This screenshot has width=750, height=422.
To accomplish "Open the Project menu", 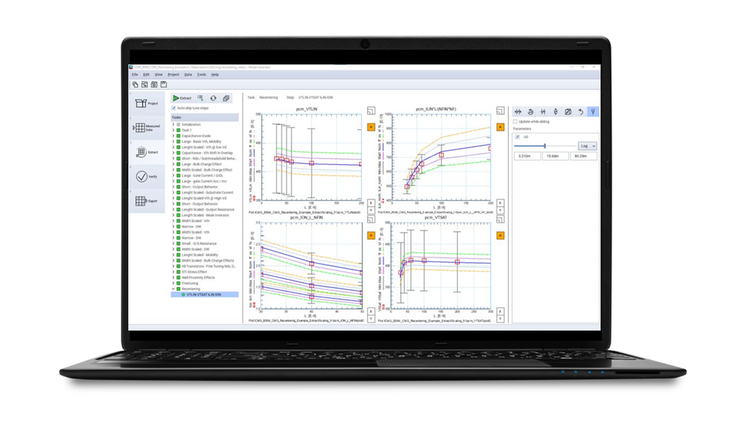I will click(x=173, y=75).
